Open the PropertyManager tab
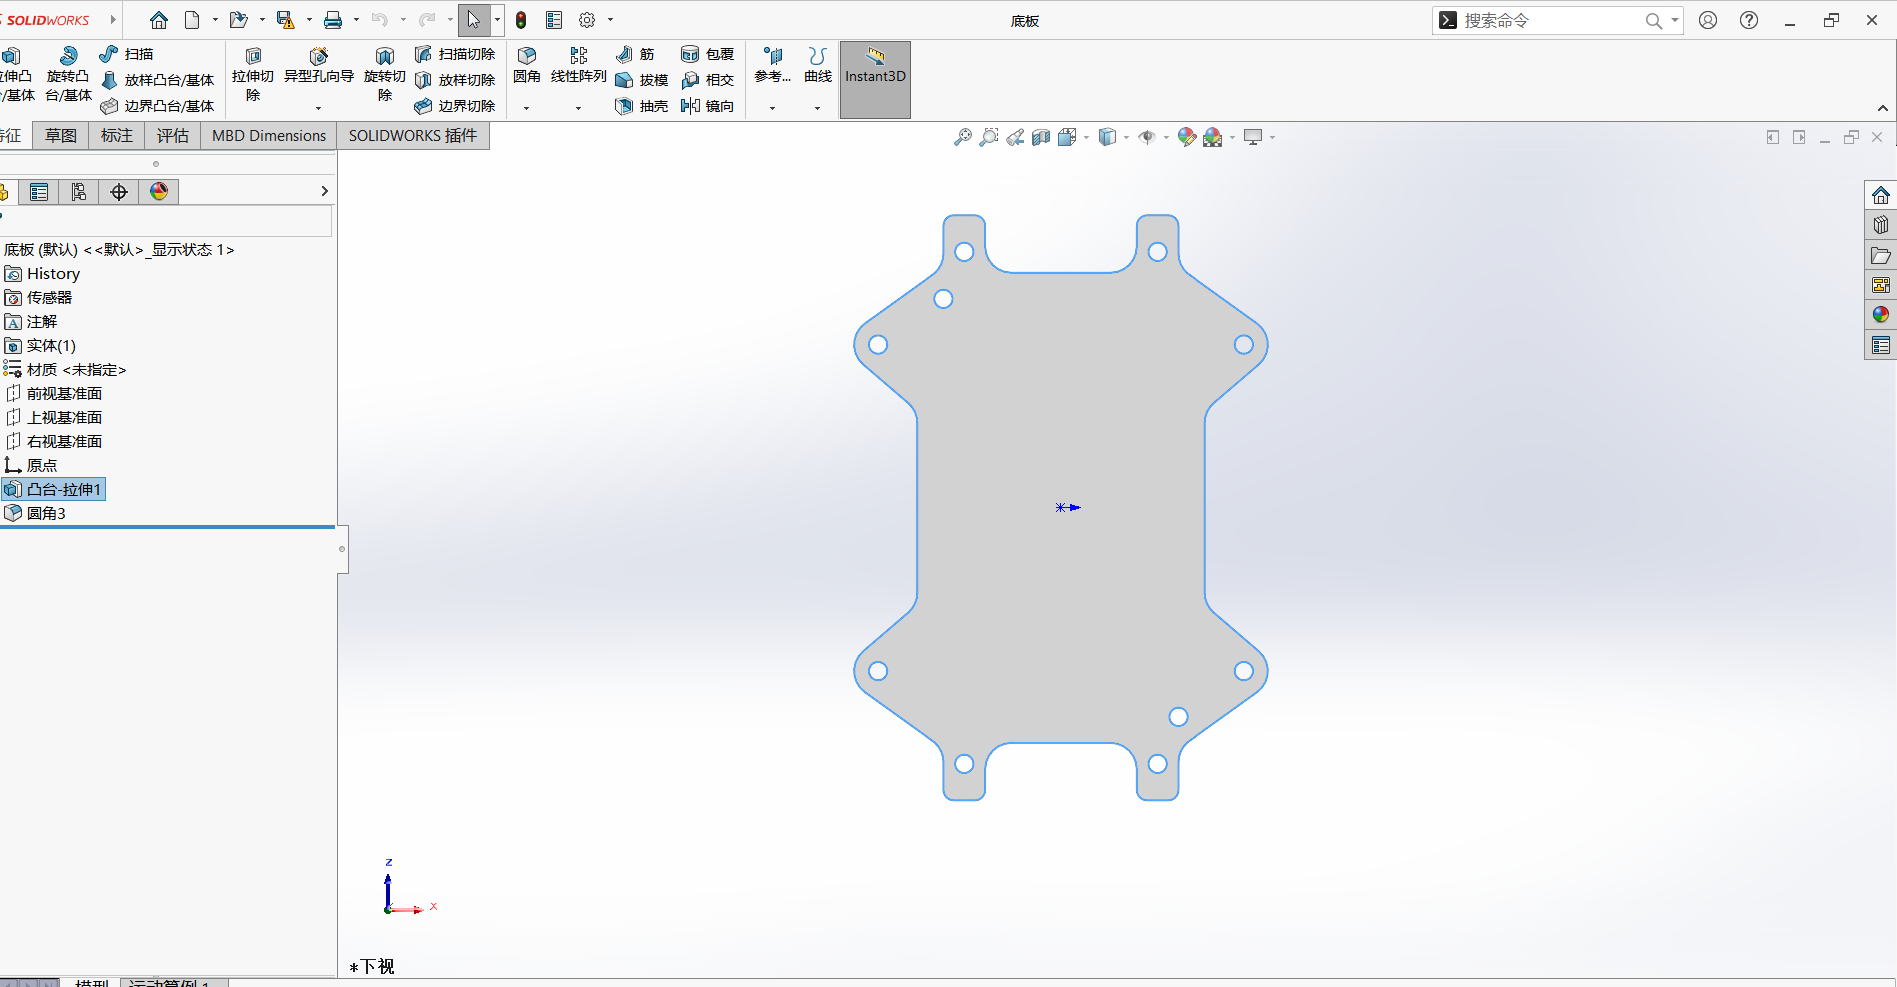Viewport: 1897px width, 987px height. pyautogui.click(x=39, y=192)
